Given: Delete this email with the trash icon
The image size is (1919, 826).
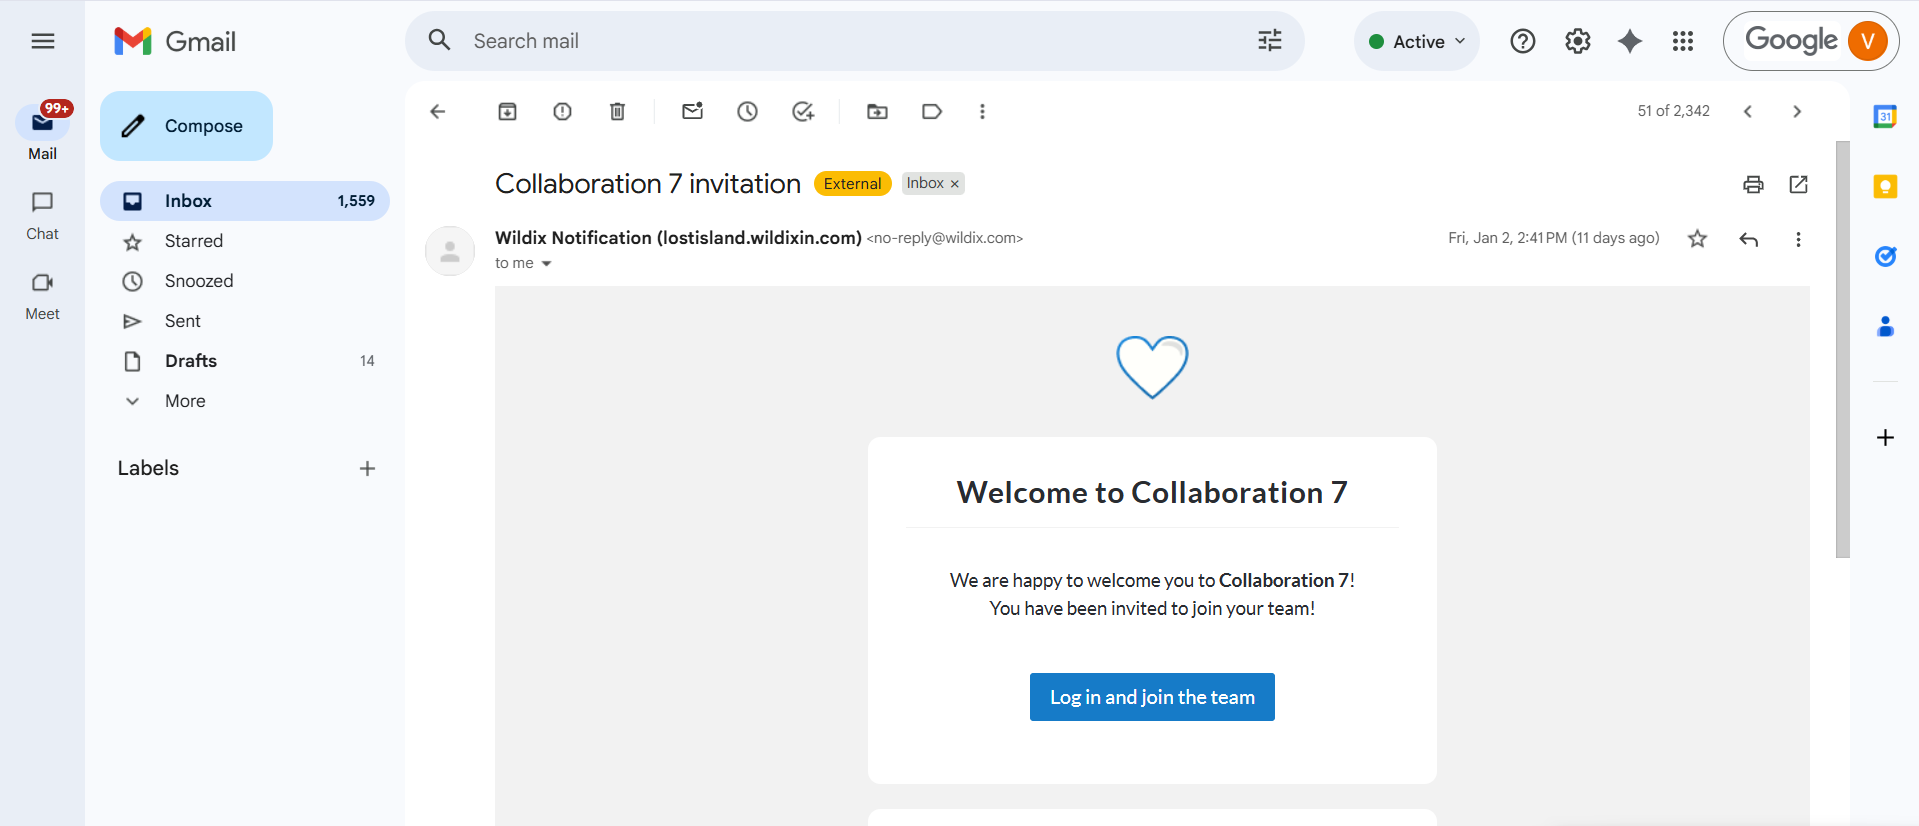Looking at the screenshot, I should pyautogui.click(x=618, y=111).
